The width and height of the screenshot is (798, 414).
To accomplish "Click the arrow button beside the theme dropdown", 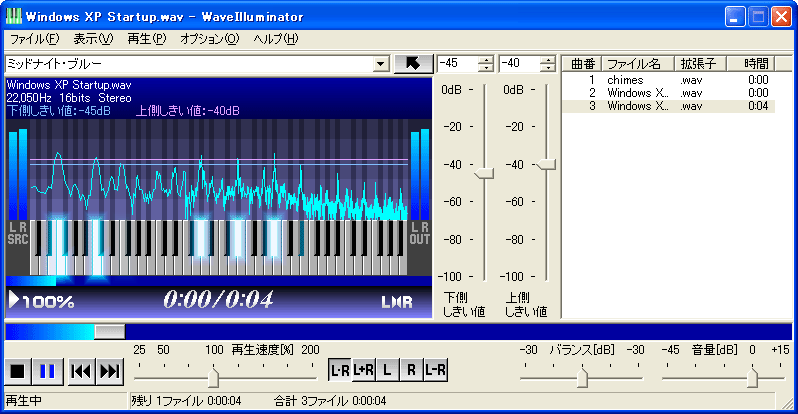I will click(413, 64).
